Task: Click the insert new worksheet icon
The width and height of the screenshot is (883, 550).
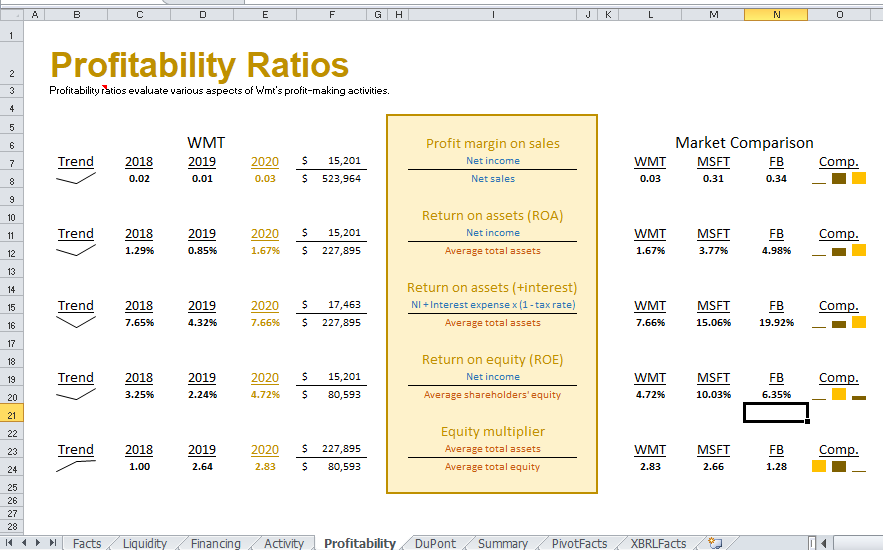Action: (x=715, y=543)
